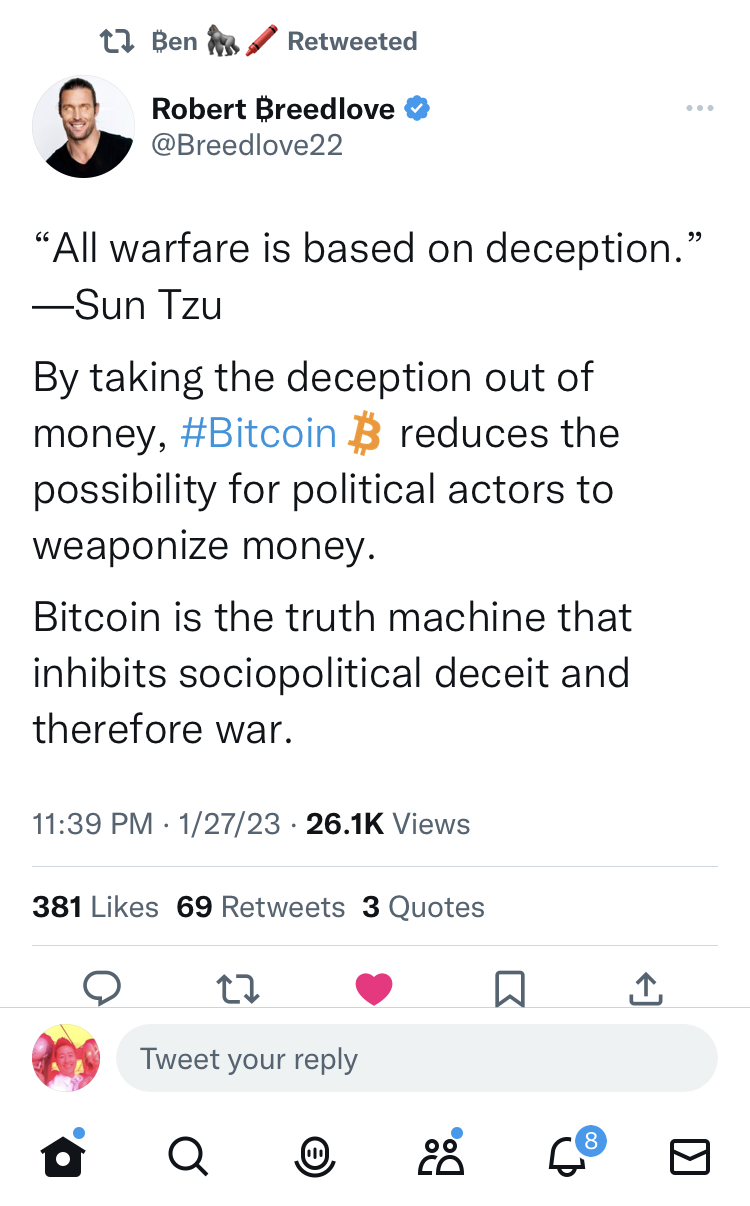Open the @Breedlove22 handle profile
750x1206 pixels.
pyautogui.click(x=247, y=145)
